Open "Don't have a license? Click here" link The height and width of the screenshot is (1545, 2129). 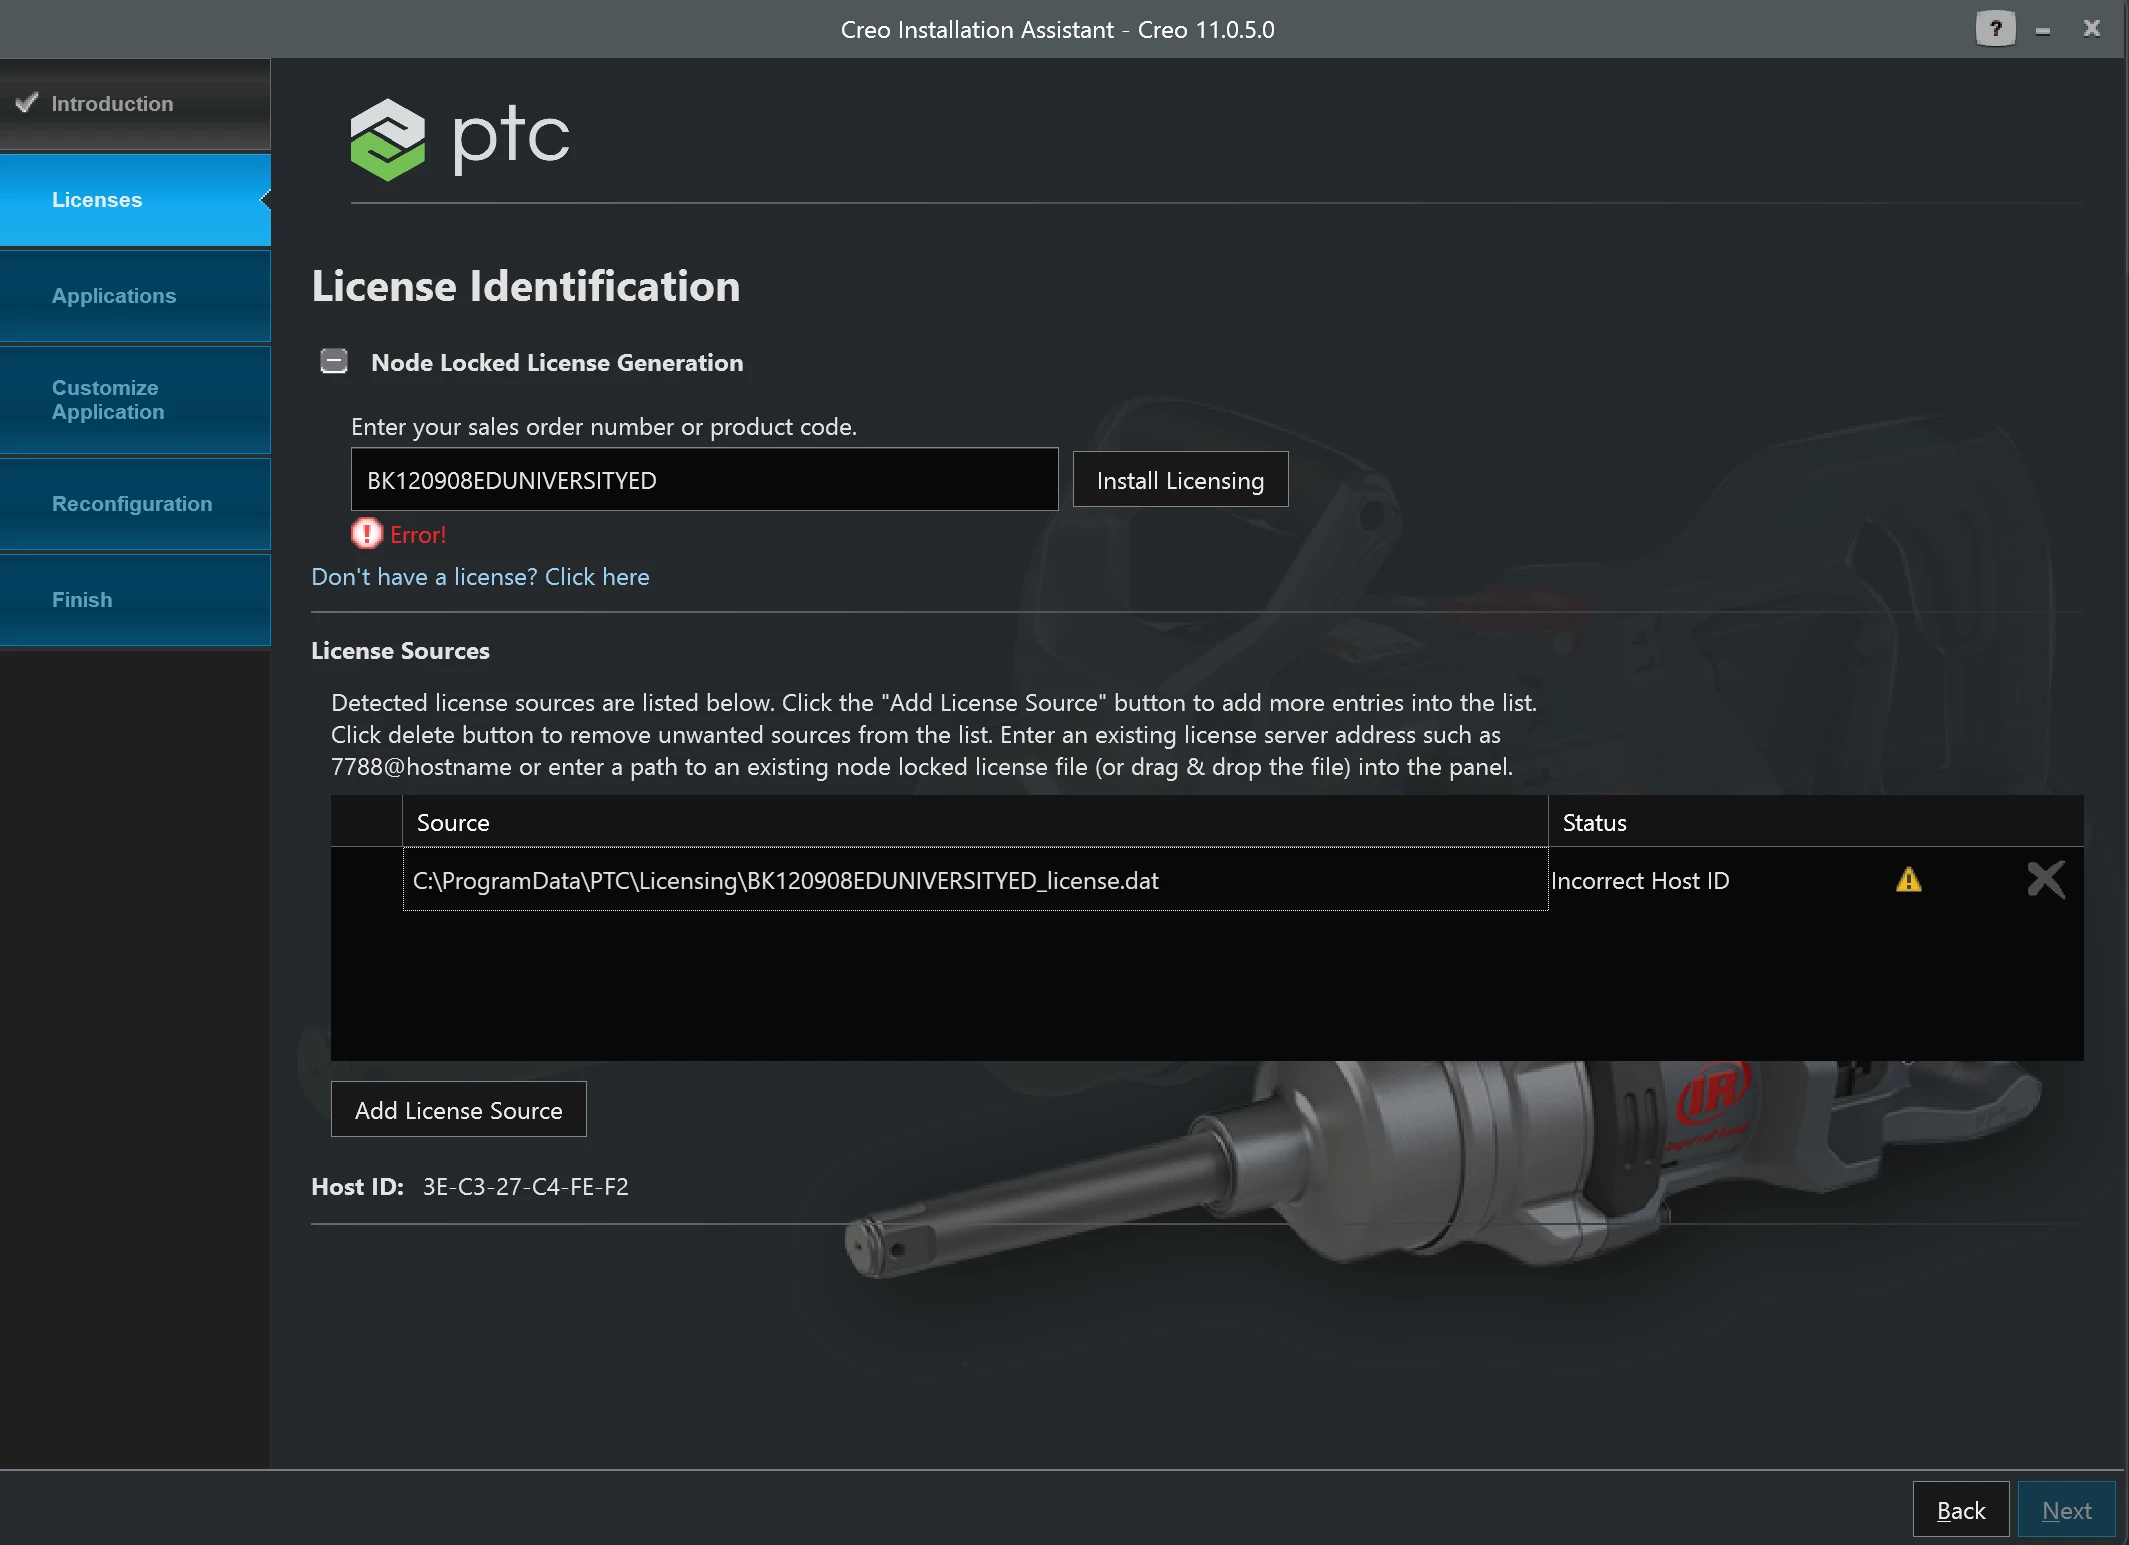coord(480,577)
